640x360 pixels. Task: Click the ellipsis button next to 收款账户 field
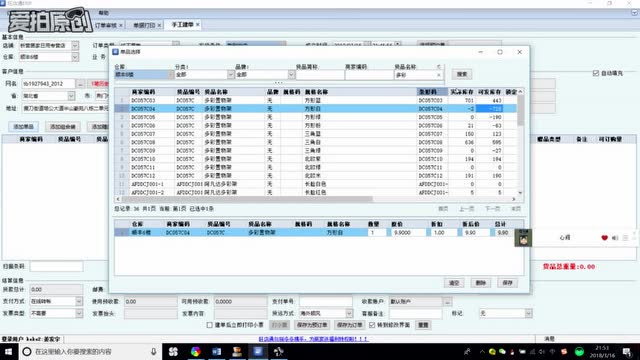coord(448,302)
